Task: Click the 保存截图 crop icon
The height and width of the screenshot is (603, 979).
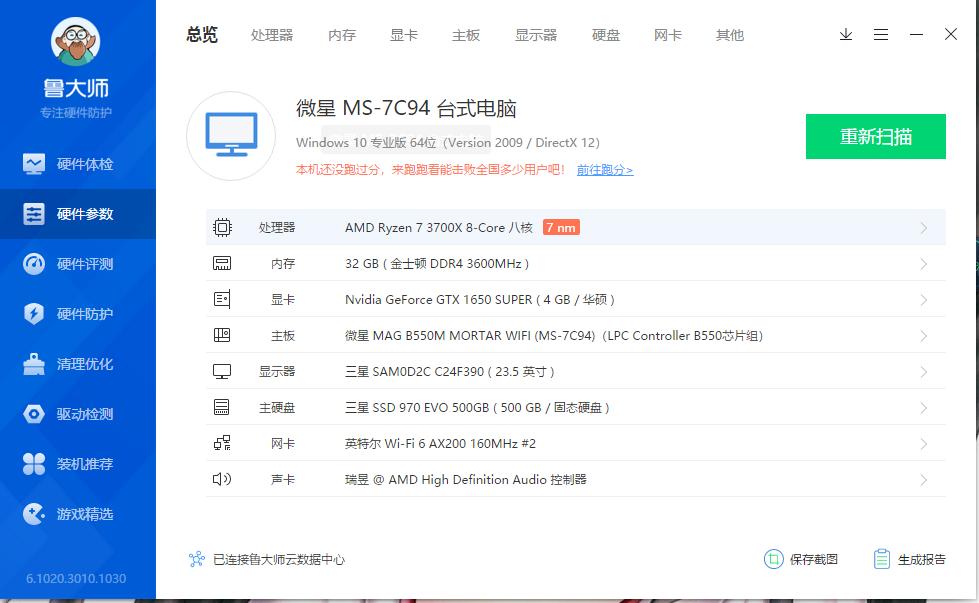Action: tap(774, 559)
